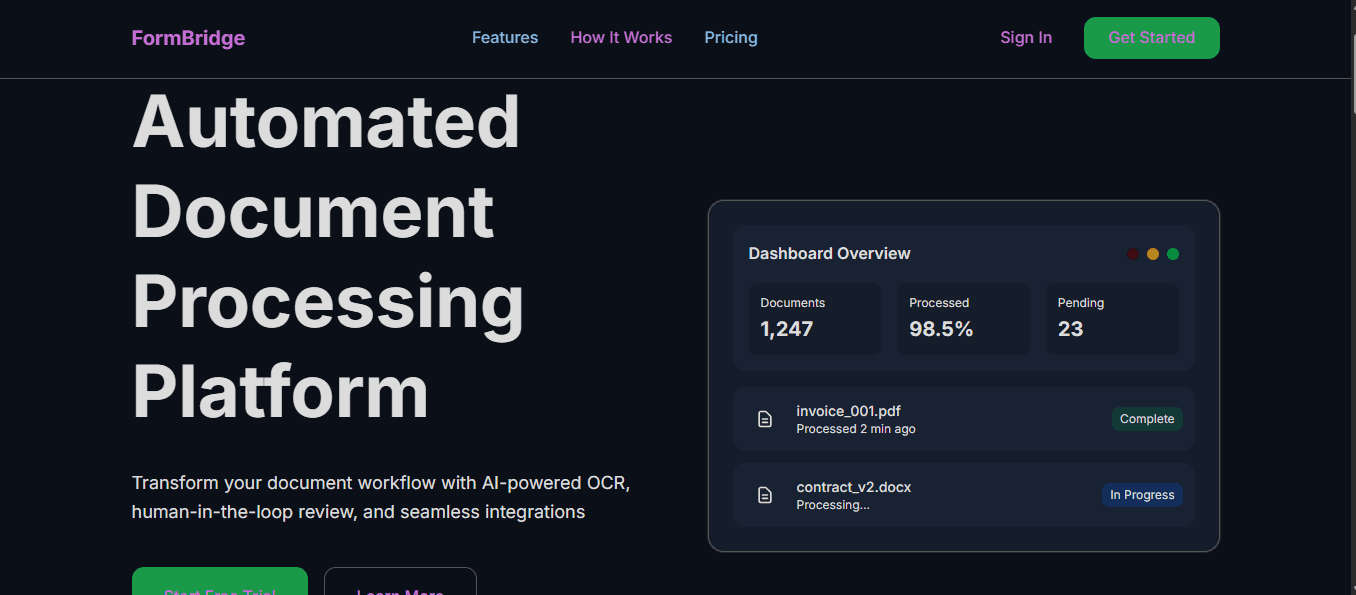Click the Automated Document Processing Platform heading
Screen dimensions: 1356x595
coord(328,256)
